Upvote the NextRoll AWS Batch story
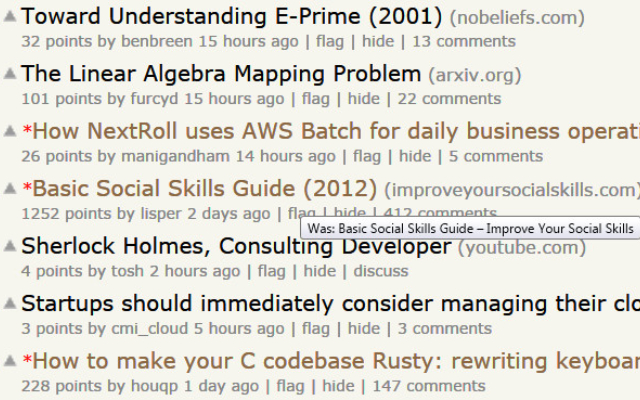Viewport: 640px width, 400px height. (x=10, y=132)
